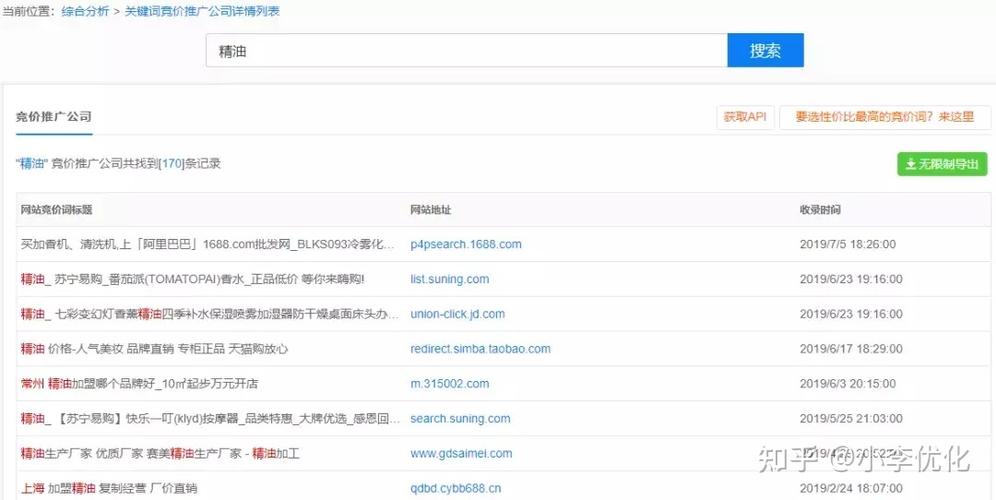
Task: Click the title starting 买加香机、清洗机
Action: click(x=208, y=245)
